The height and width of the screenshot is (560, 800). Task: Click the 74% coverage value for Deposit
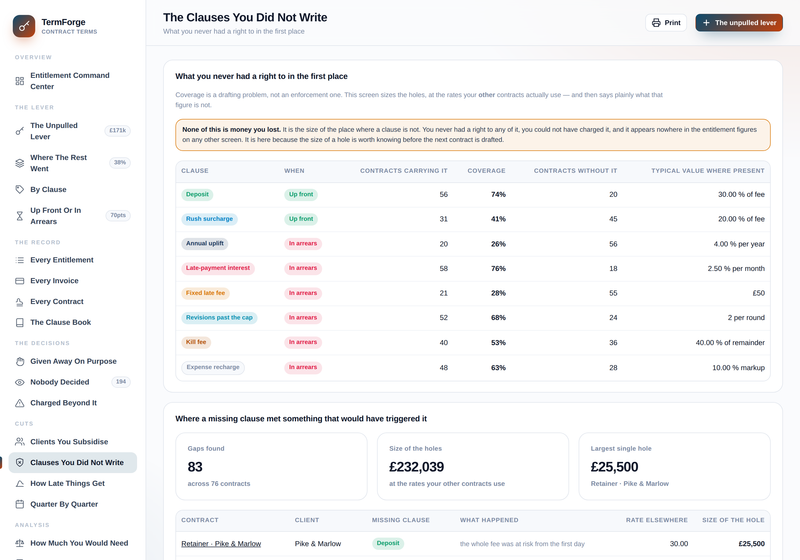[x=498, y=195]
